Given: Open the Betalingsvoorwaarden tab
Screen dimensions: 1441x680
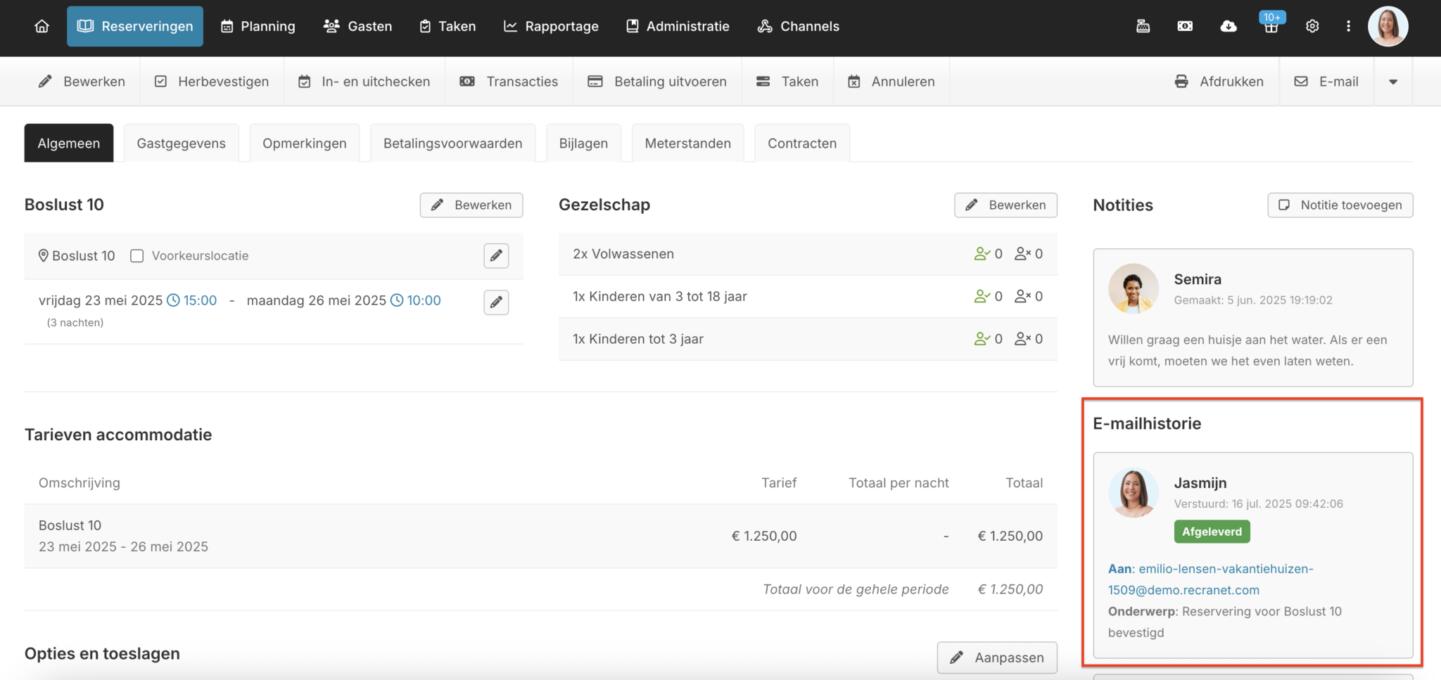Looking at the screenshot, I should (452, 143).
